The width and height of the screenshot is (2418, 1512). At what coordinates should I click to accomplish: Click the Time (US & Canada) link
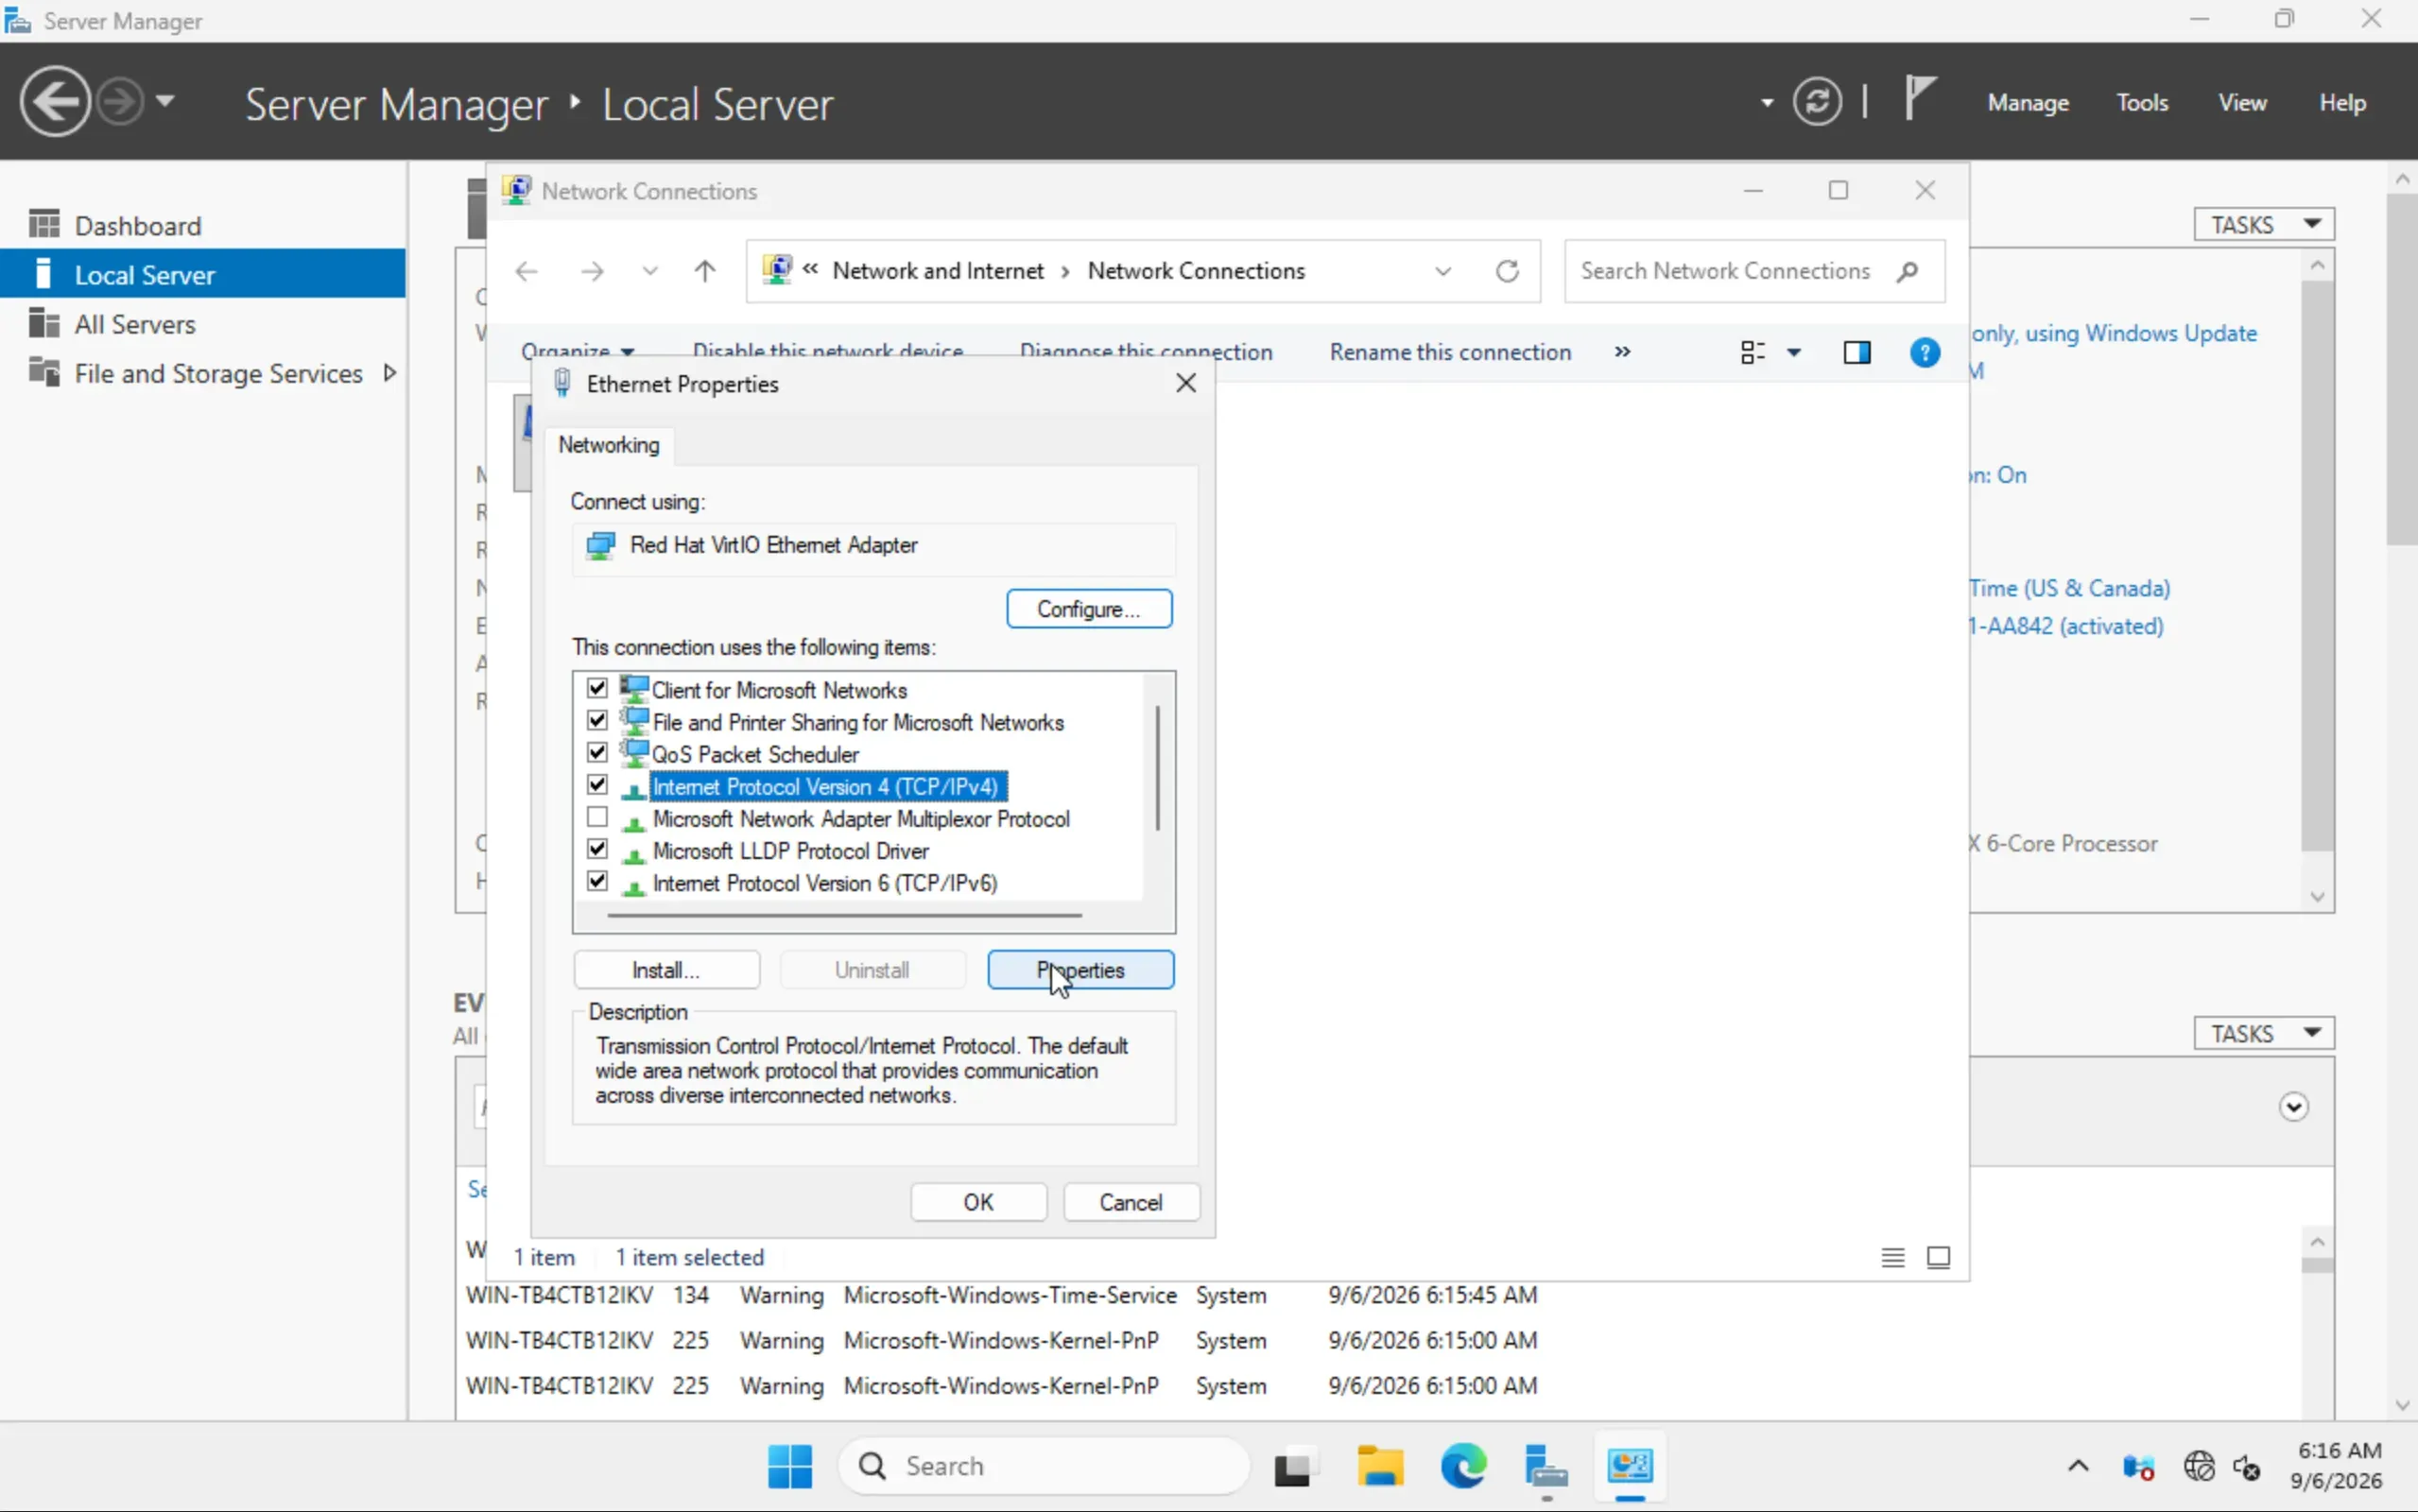tap(2069, 588)
